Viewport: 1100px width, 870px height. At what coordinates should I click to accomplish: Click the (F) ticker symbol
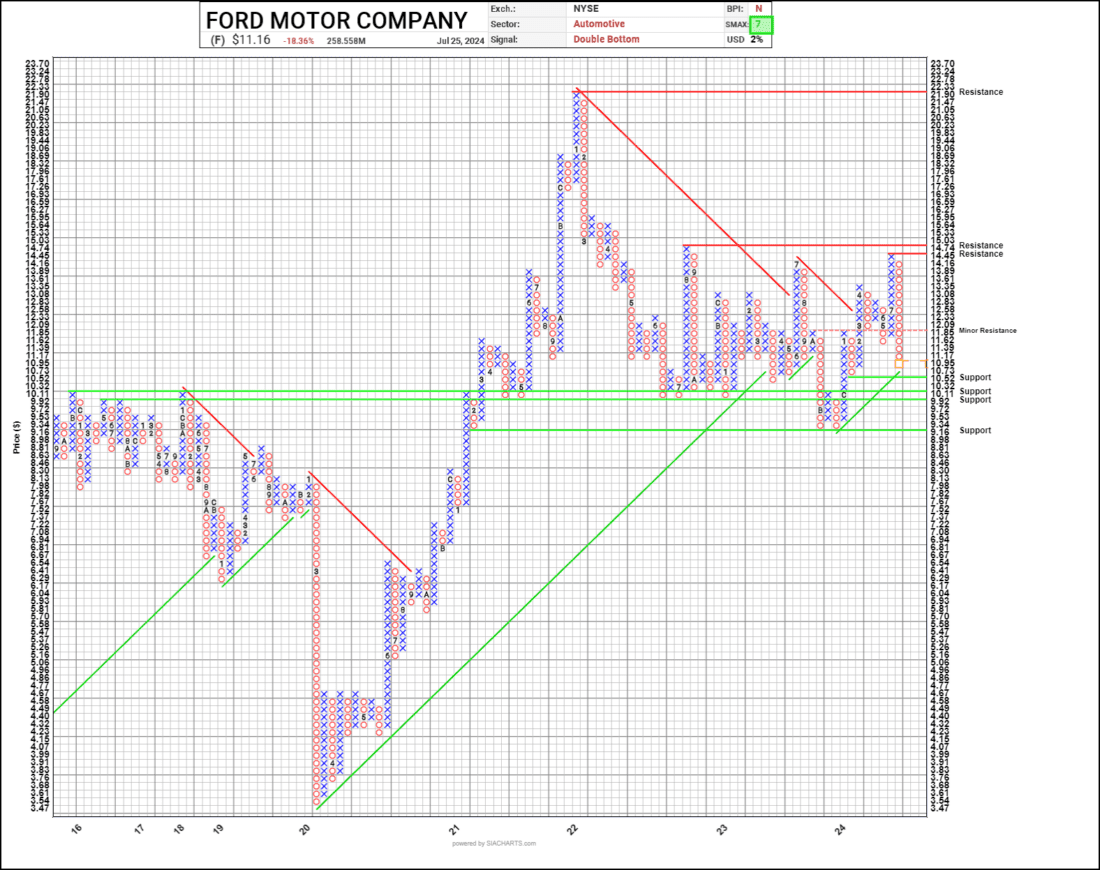(218, 41)
